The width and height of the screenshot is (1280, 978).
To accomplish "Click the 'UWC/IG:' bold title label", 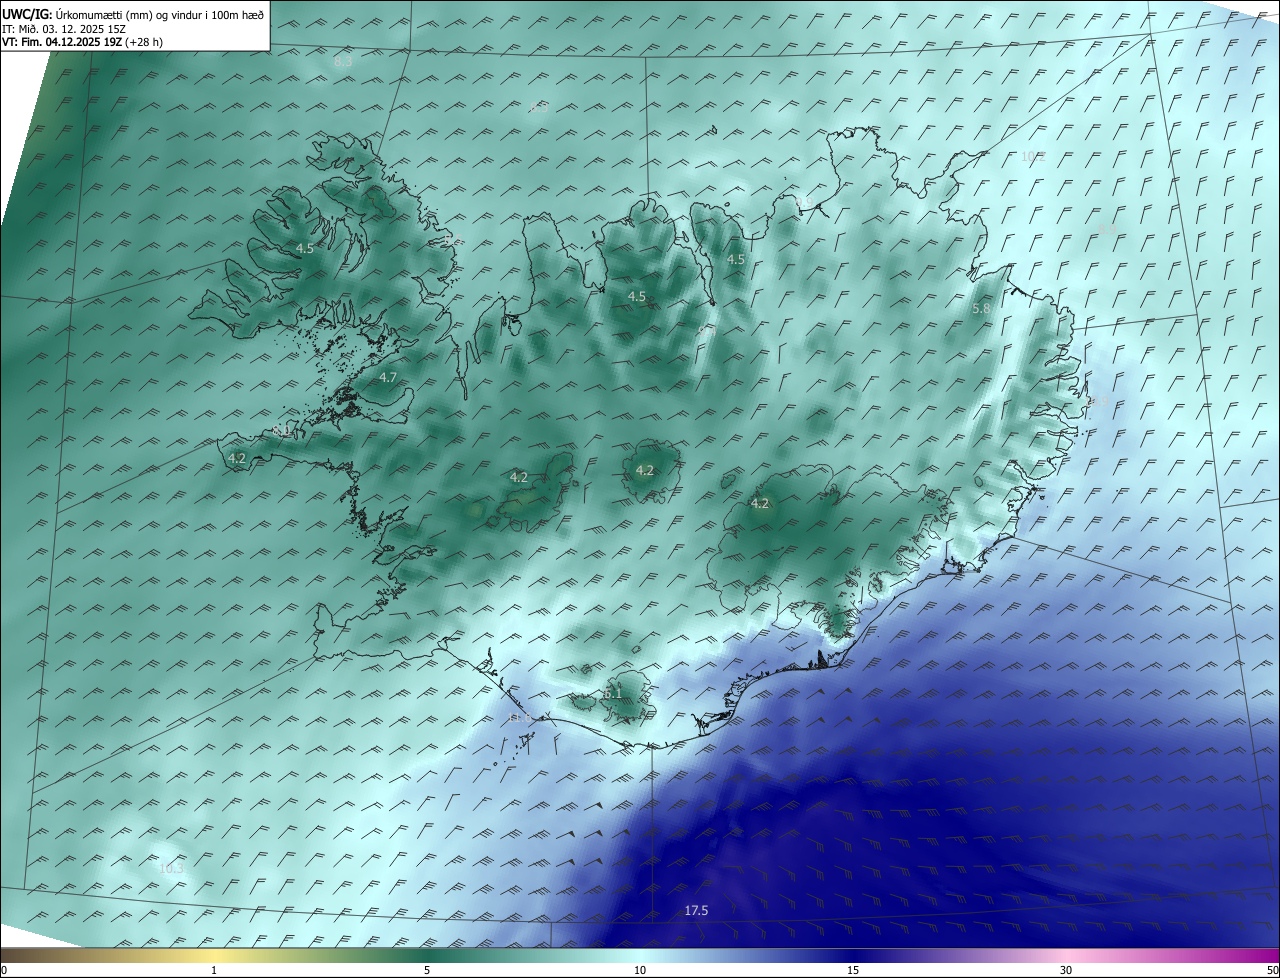I will click(27, 14).
